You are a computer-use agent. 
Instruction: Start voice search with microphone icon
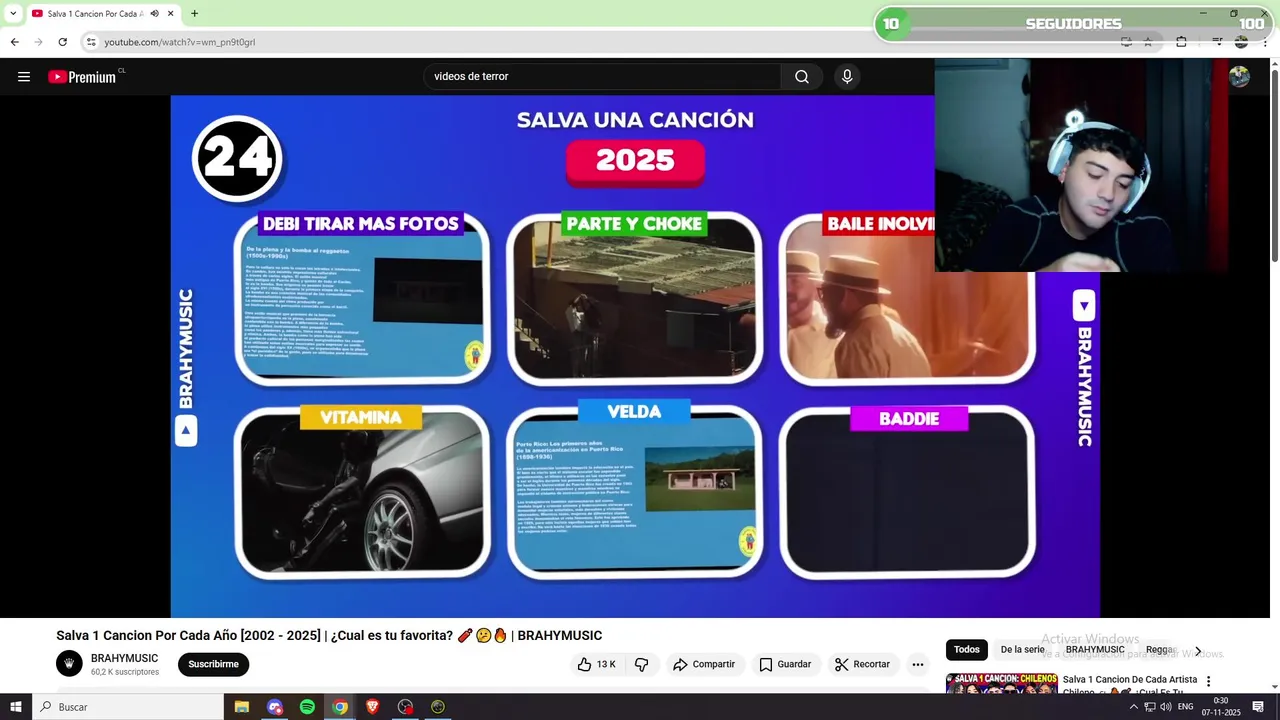[847, 77]
